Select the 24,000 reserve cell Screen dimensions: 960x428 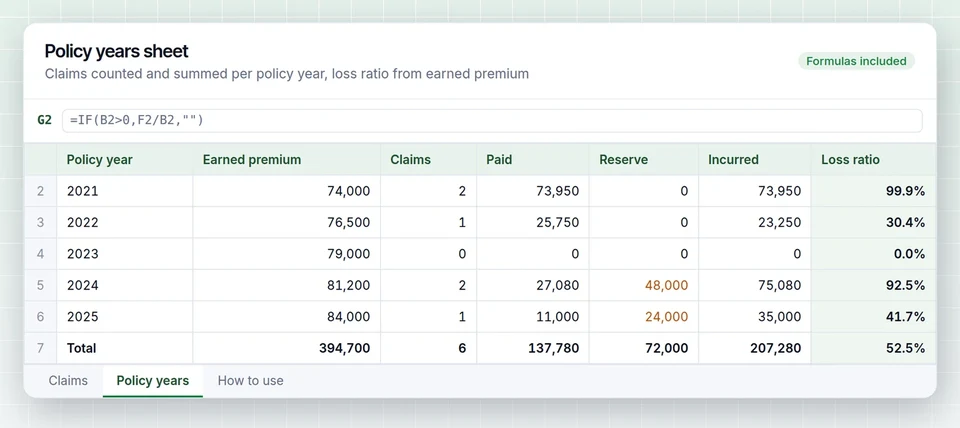pos(644,317)
